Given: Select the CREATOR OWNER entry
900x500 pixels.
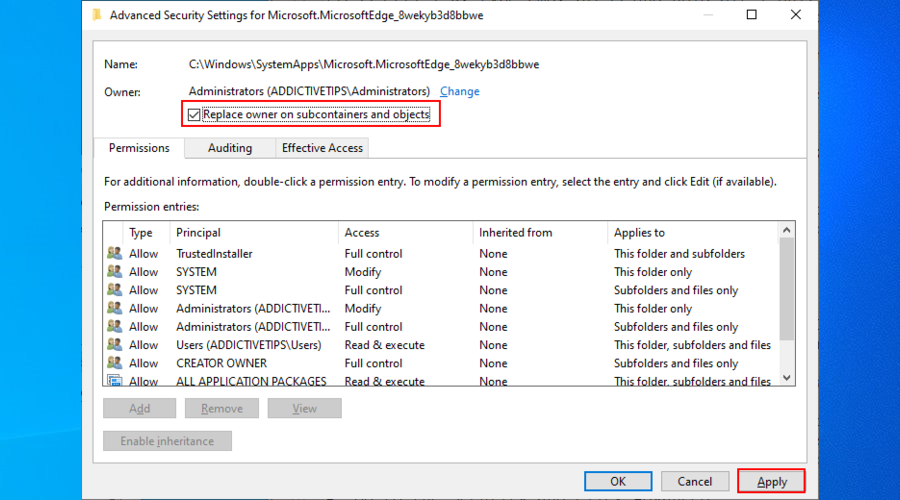Looking at the screenshot, I should (x=441, y=363).
